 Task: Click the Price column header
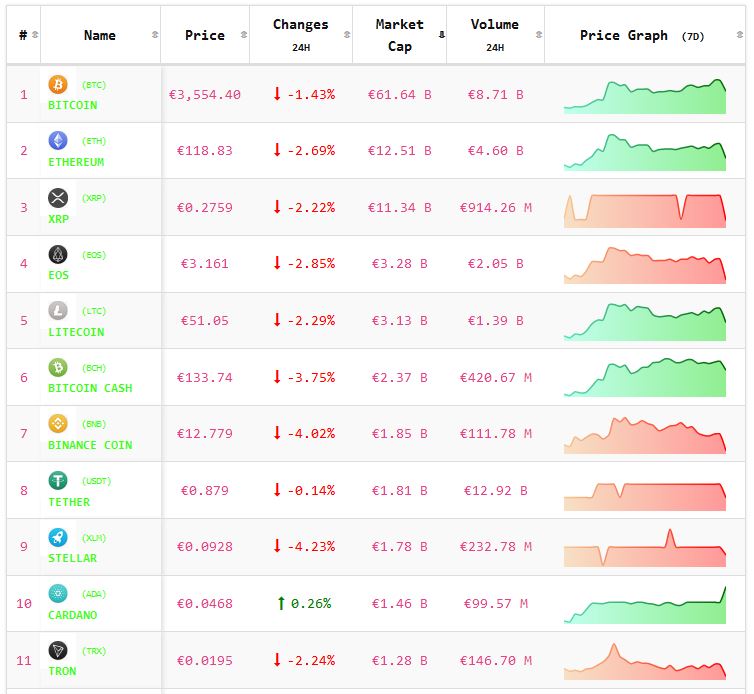pos(205,35)
